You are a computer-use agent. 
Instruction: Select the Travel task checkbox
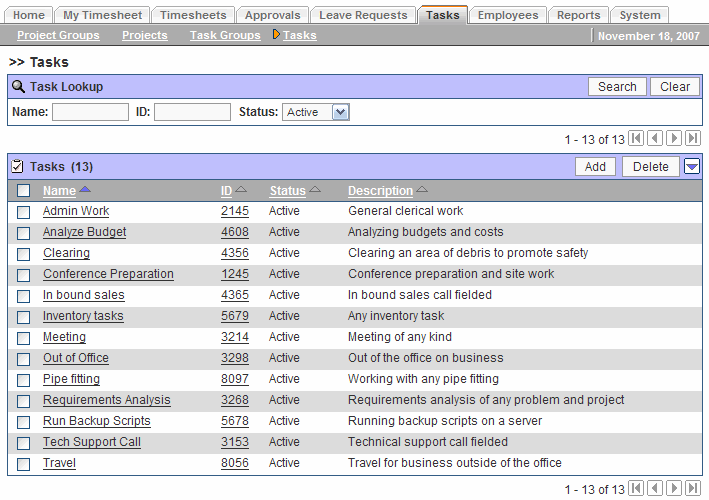tap(24, 464)
